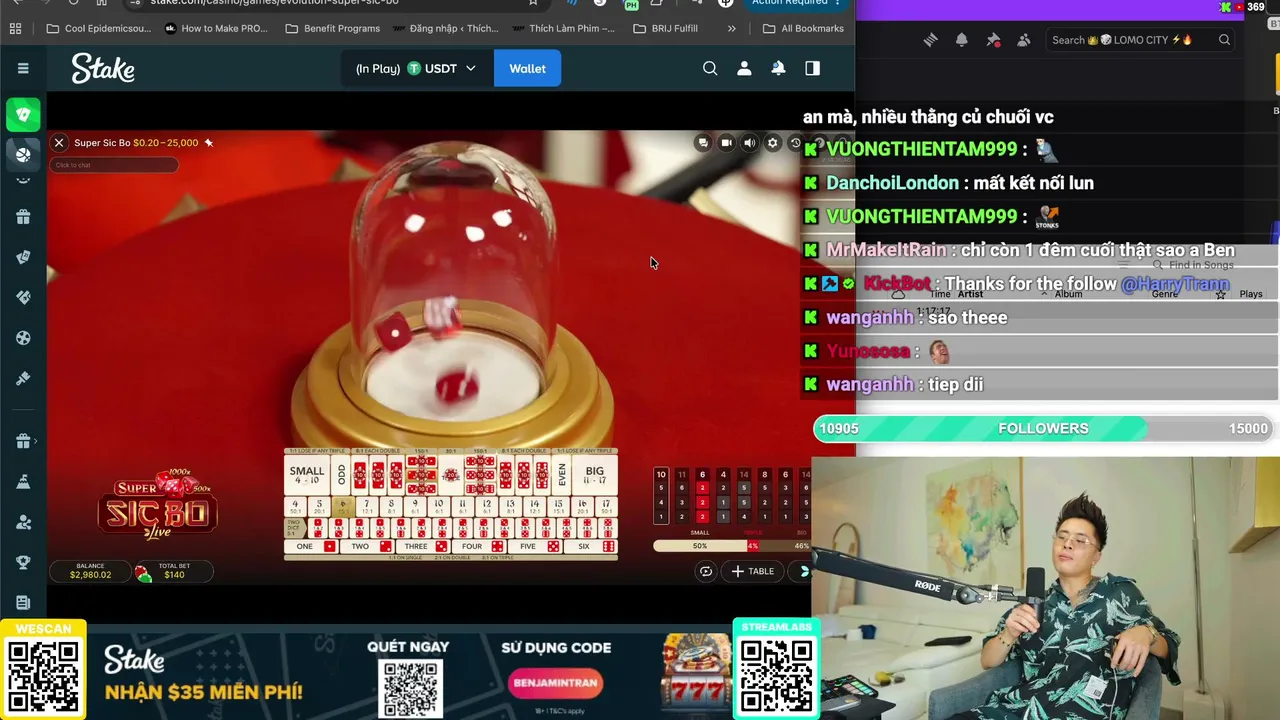1280x720 pixels.
Task: Open the (In Play) USDT currency dropdown
Action: (416, 68)
